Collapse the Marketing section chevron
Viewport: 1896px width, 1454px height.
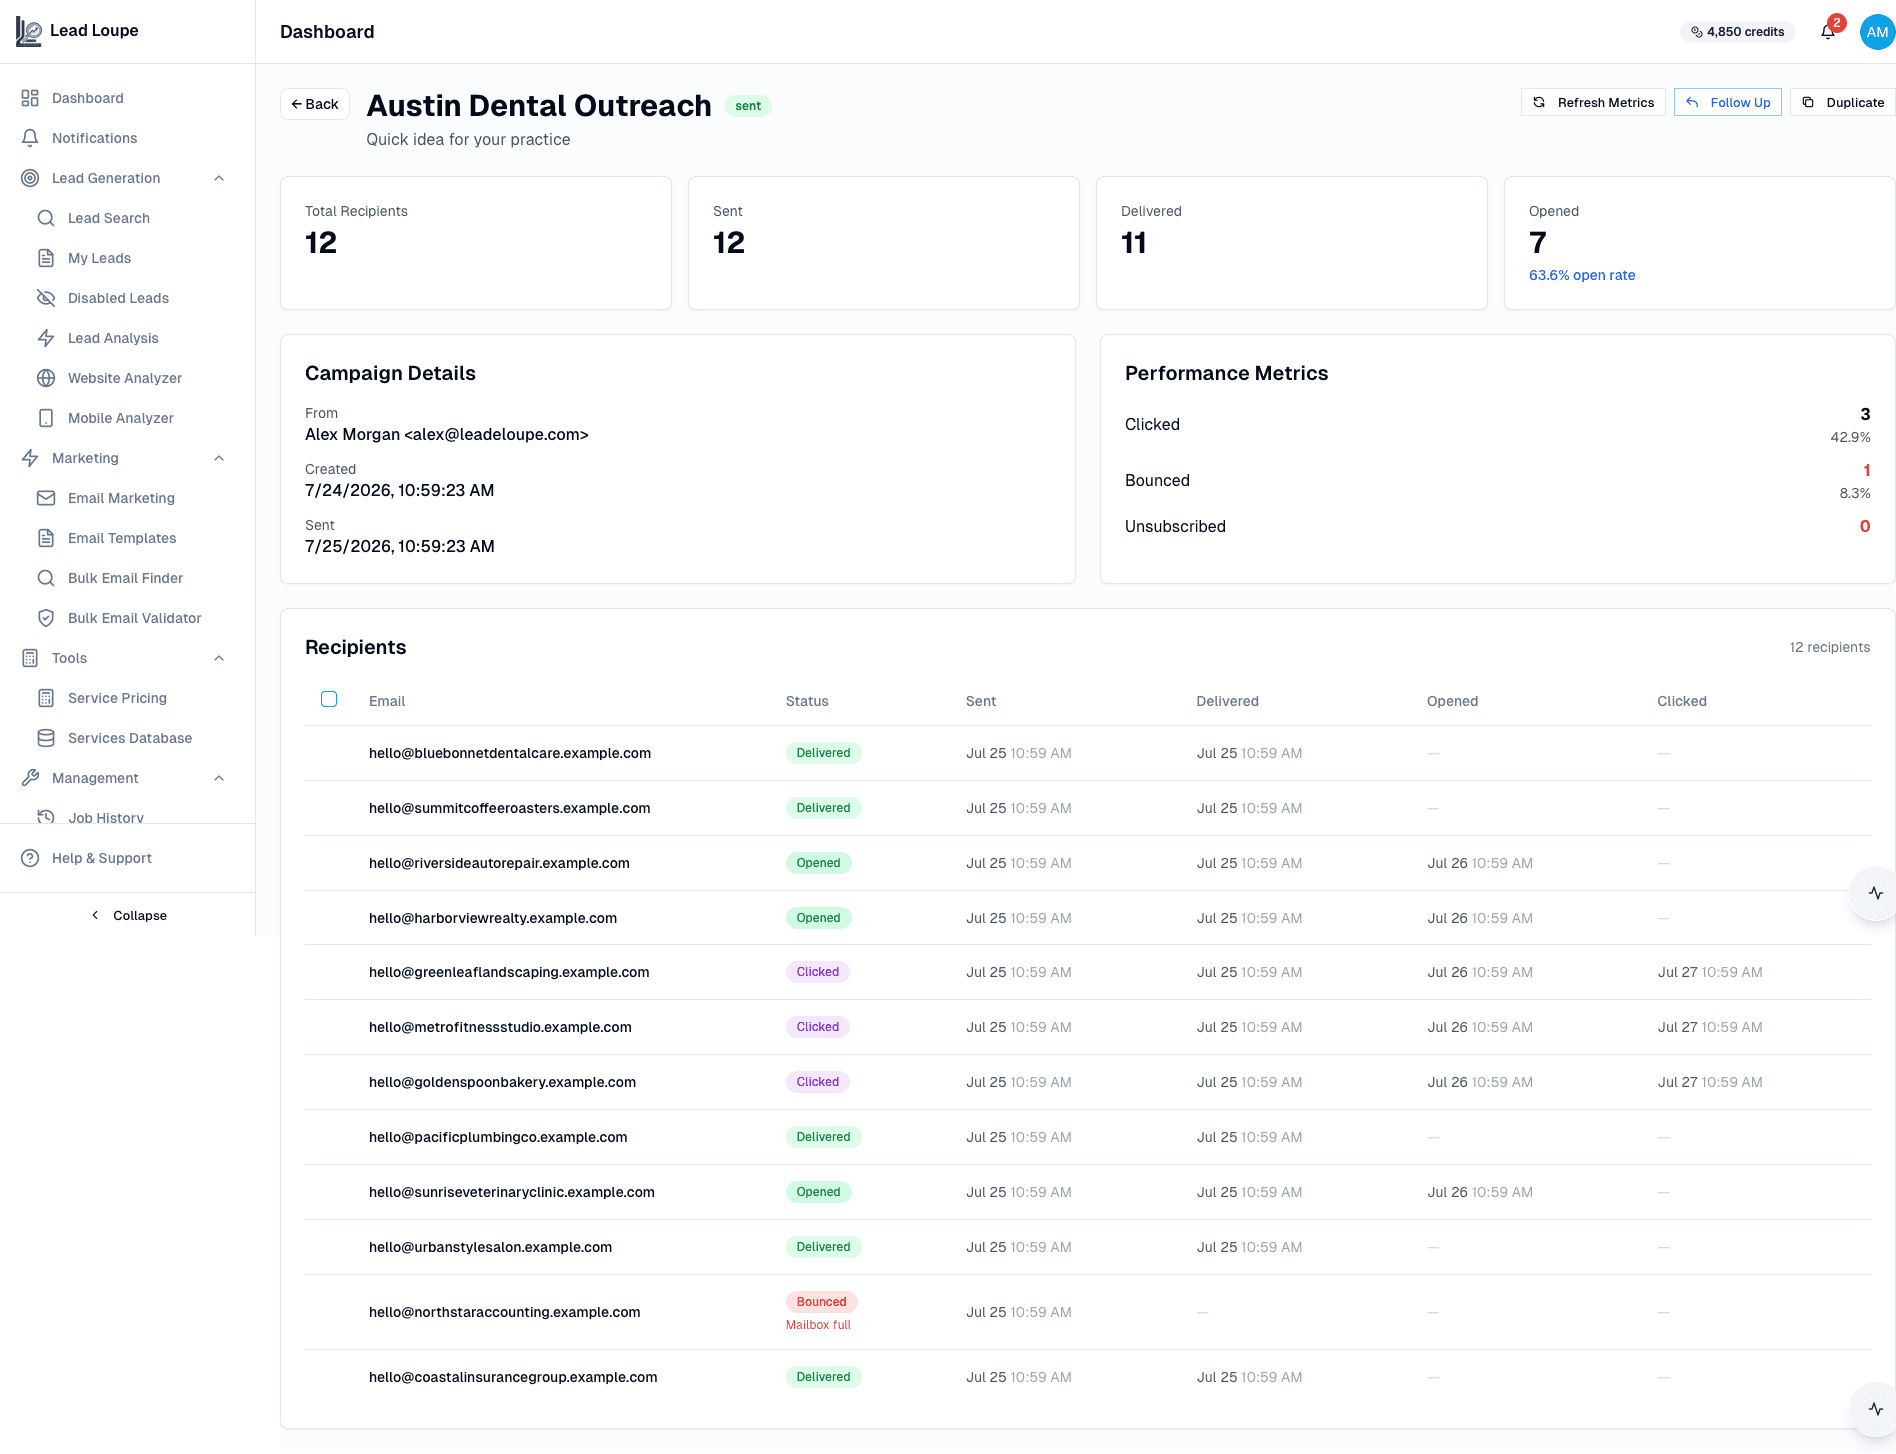219,458
